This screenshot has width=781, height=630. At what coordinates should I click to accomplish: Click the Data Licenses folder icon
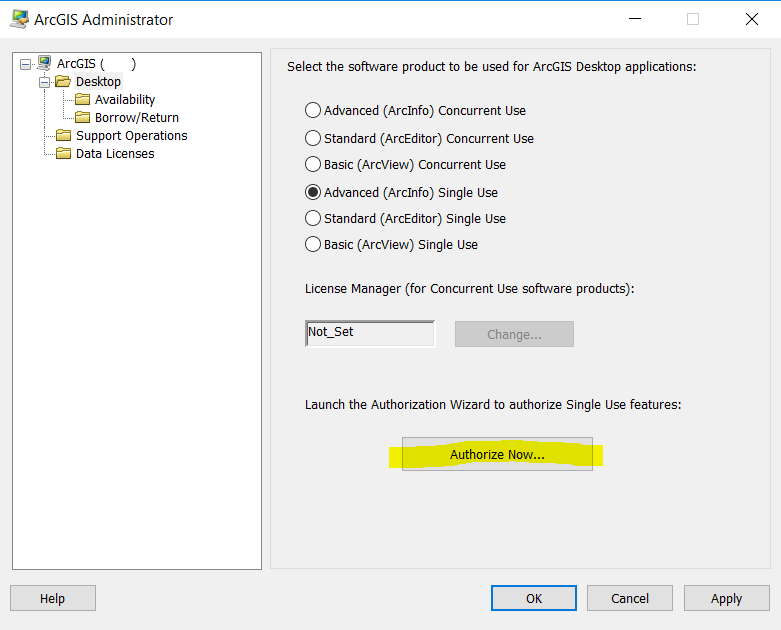pyautogui.click(x=63, y=153)
